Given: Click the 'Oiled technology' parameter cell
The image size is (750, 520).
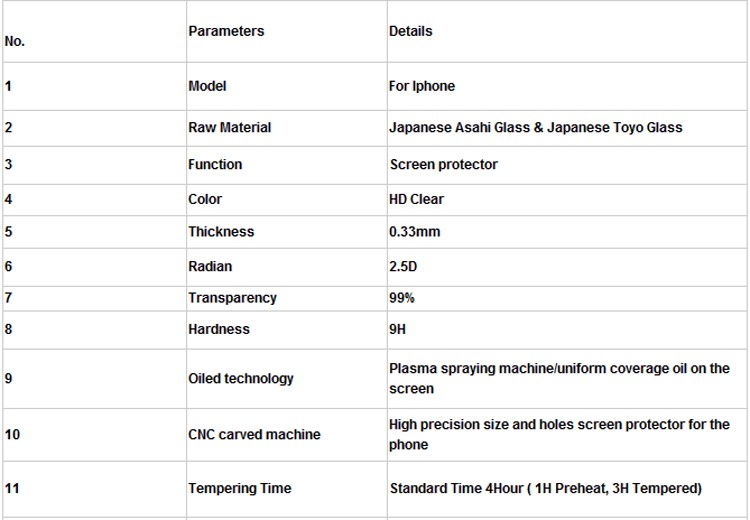Looking at the screenshot, I should click(x=241, y=378).
